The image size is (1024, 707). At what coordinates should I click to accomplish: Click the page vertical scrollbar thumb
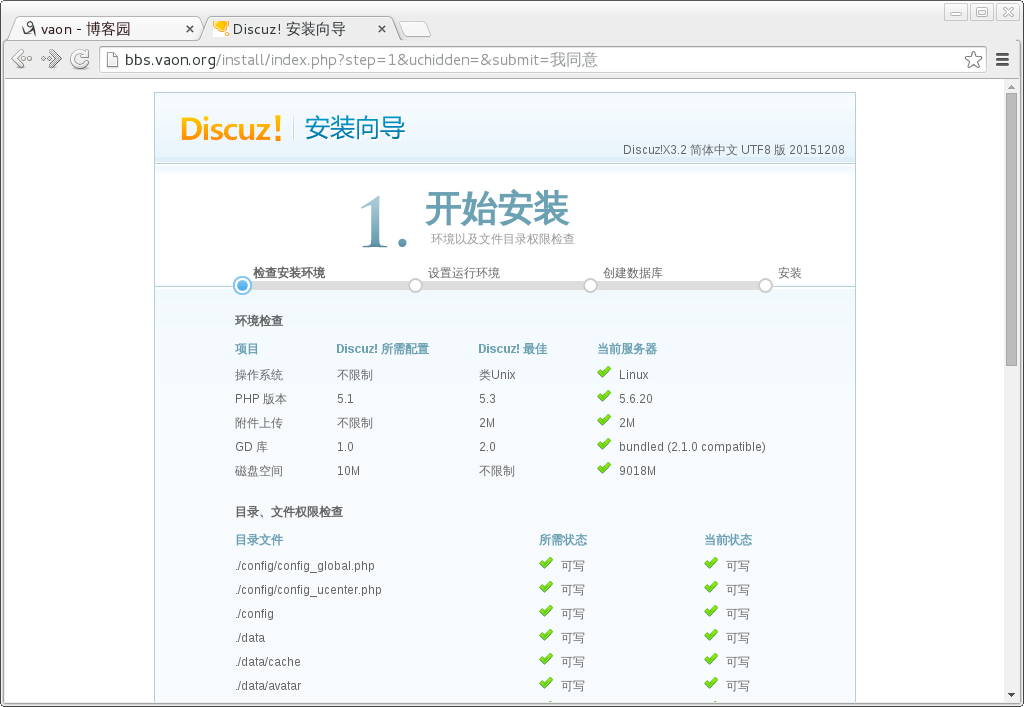coord(1011,228)
